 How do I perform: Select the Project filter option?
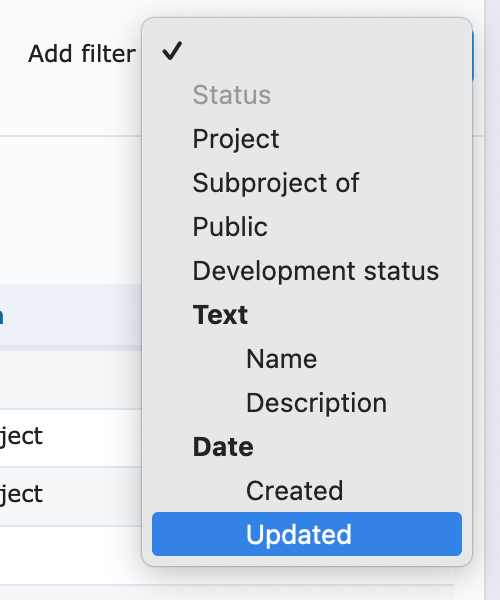pos(236,139)
